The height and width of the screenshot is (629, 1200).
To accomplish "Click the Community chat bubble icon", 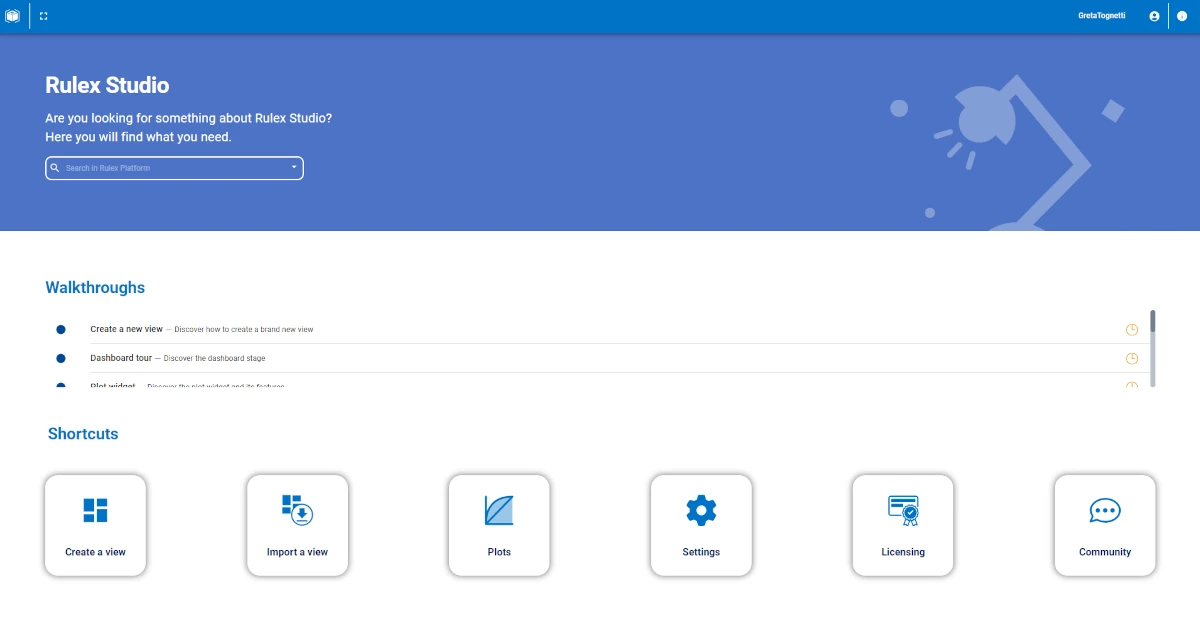I will (x=1105, y=510).
